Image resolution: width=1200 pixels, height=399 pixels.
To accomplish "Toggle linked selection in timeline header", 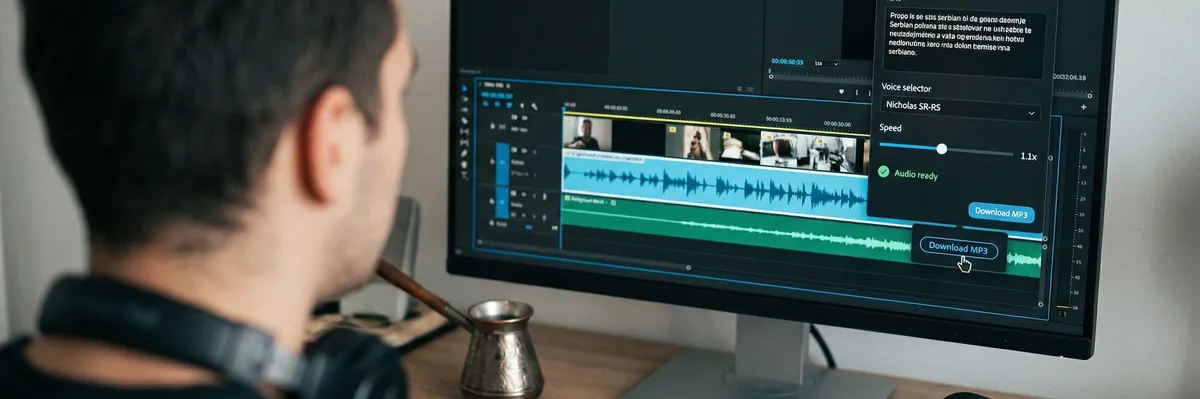I will (508, 104).
